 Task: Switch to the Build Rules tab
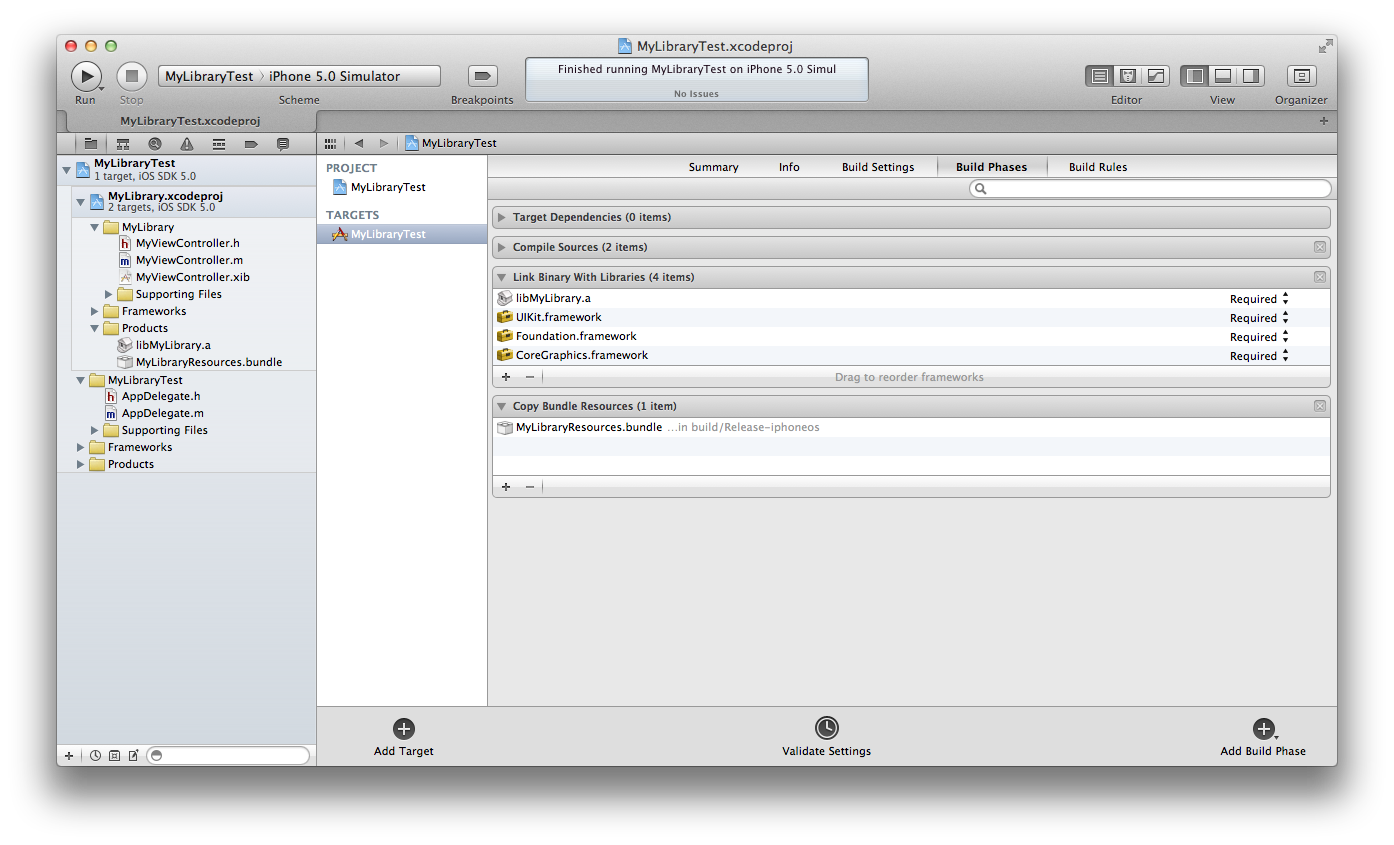[1098, 167]
